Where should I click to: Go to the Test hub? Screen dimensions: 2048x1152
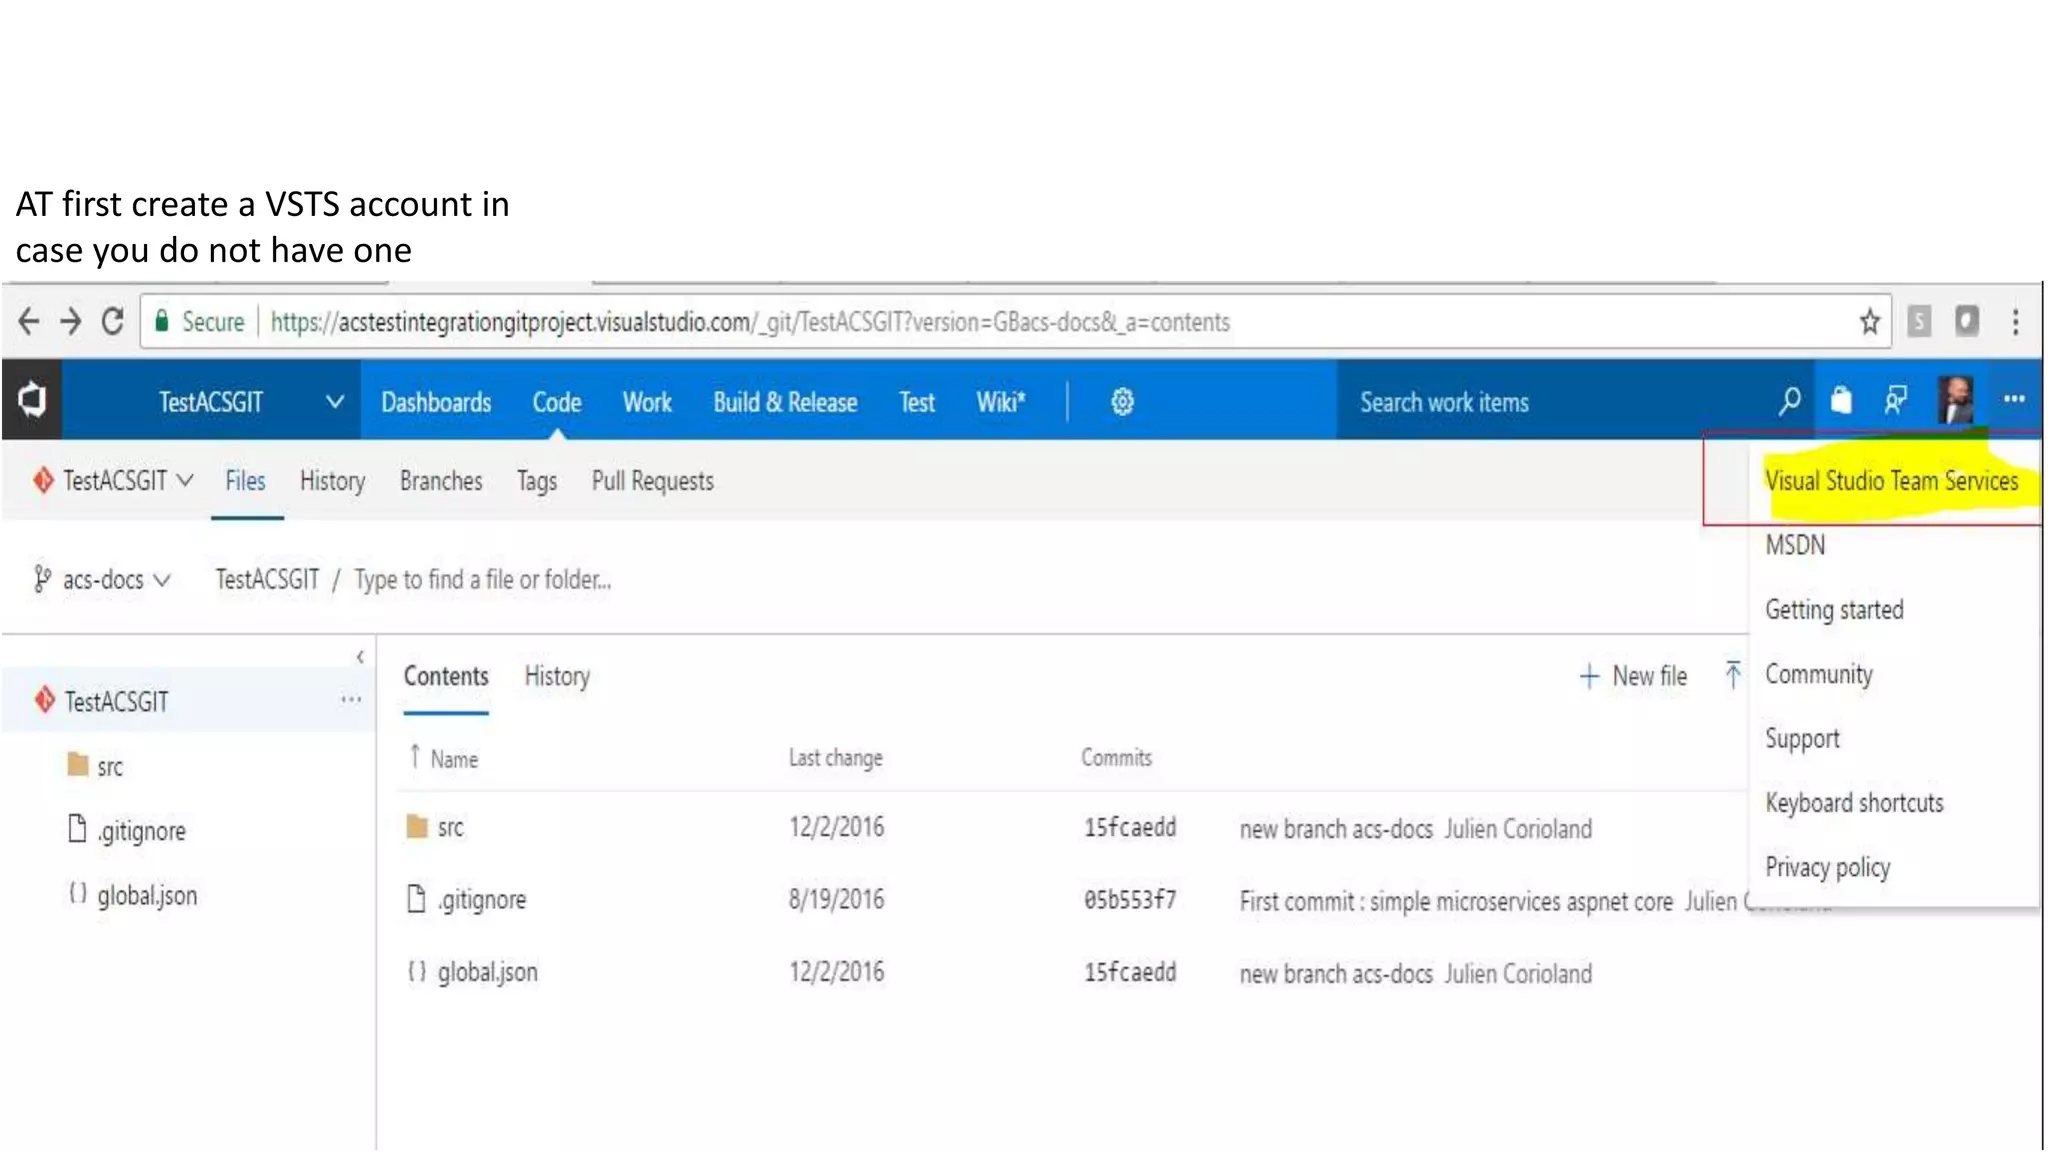(917, 402)
